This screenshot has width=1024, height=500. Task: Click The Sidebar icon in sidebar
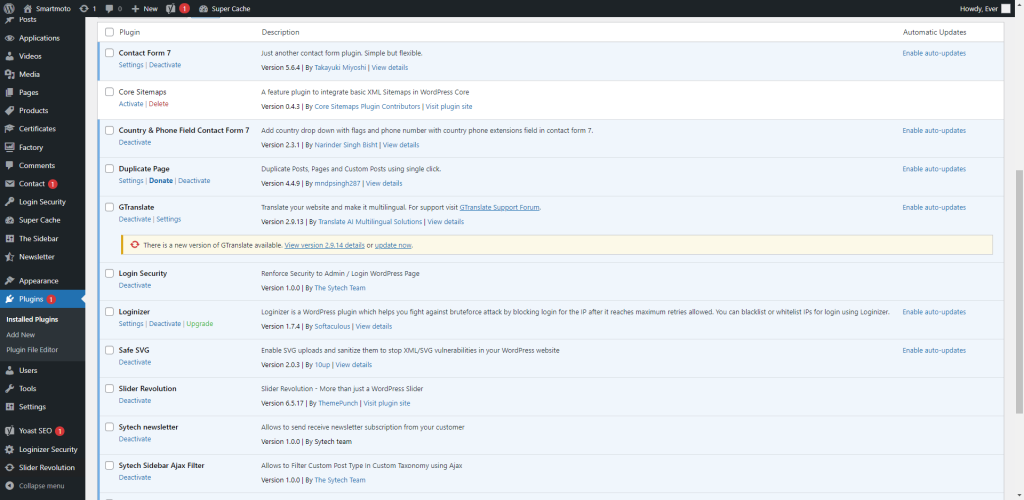click(10, 239)
